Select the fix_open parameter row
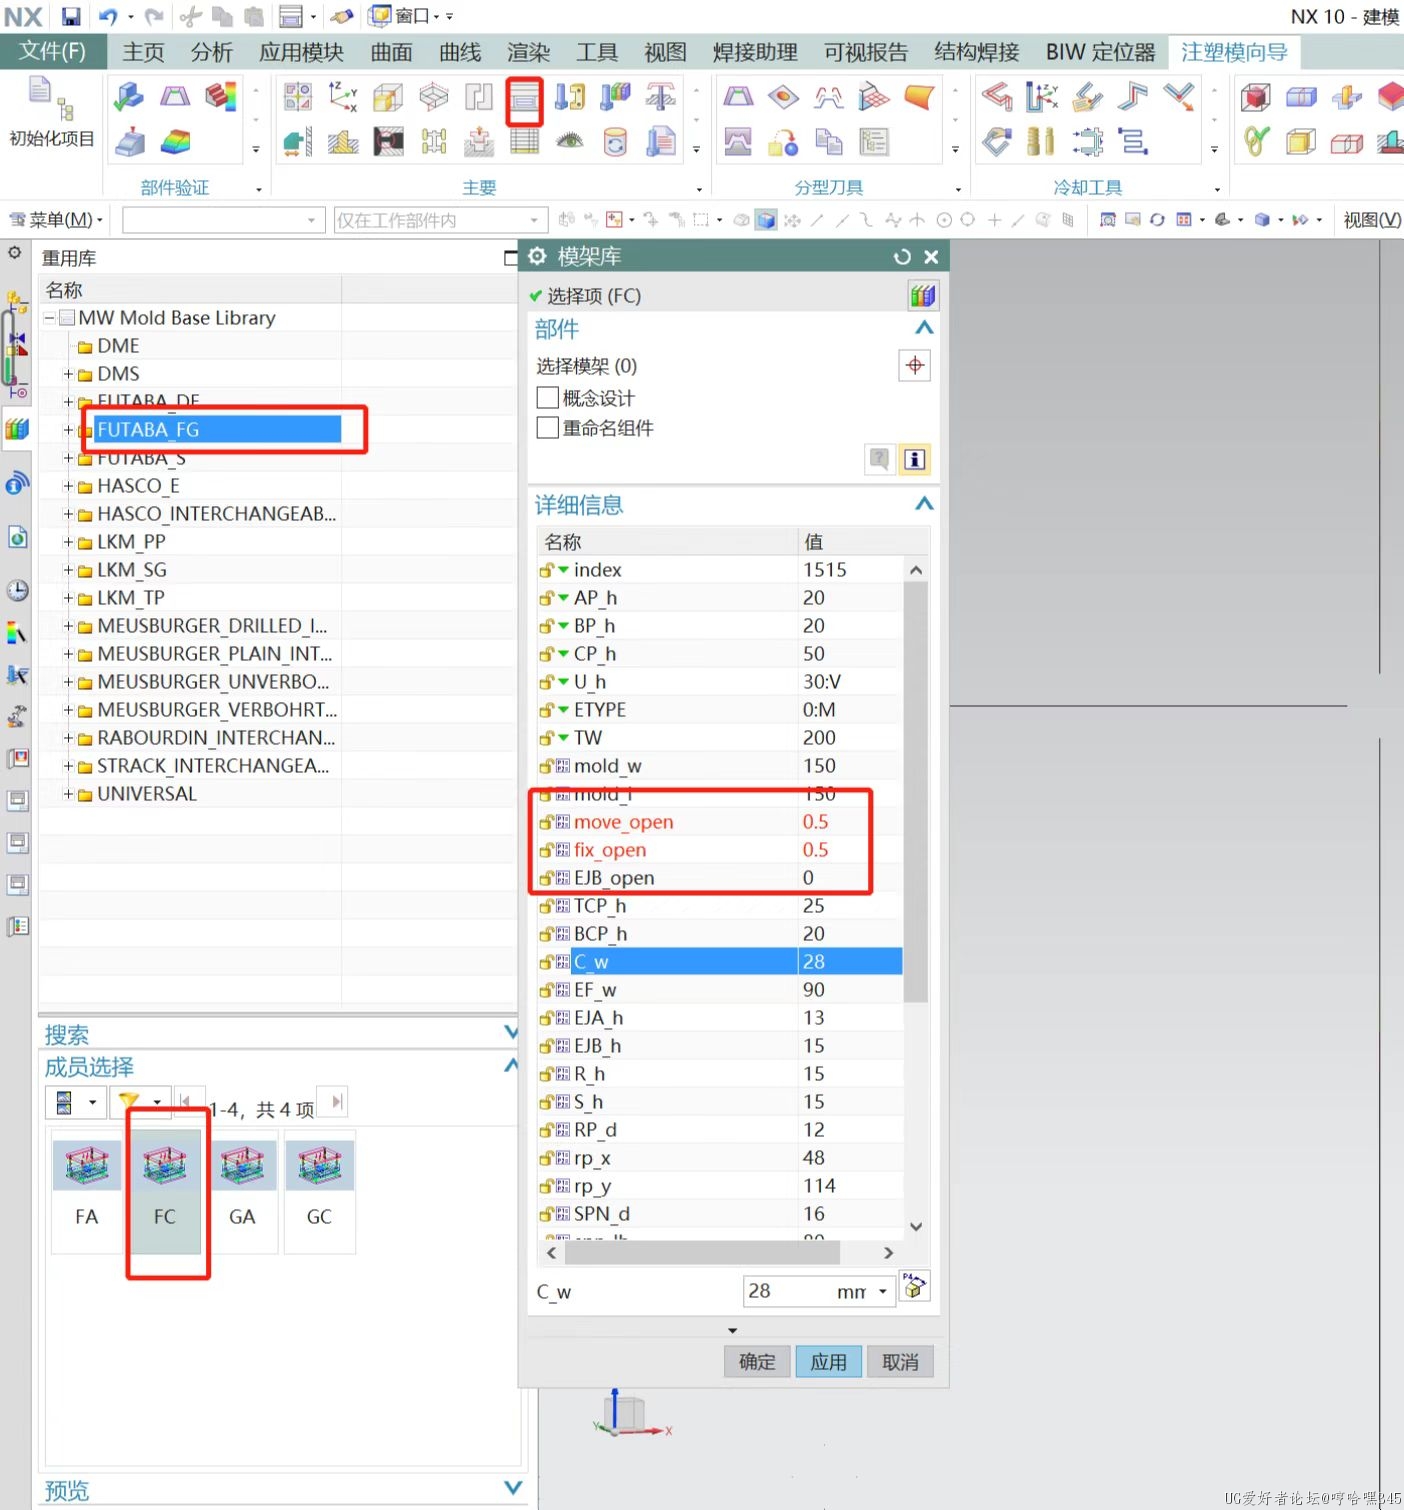This screenshot has height=1510, width=1404. tap(720, 850)
